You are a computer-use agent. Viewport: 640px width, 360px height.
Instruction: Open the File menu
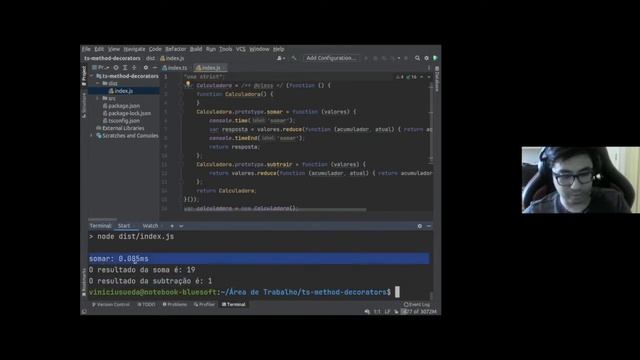click(86, 49)
